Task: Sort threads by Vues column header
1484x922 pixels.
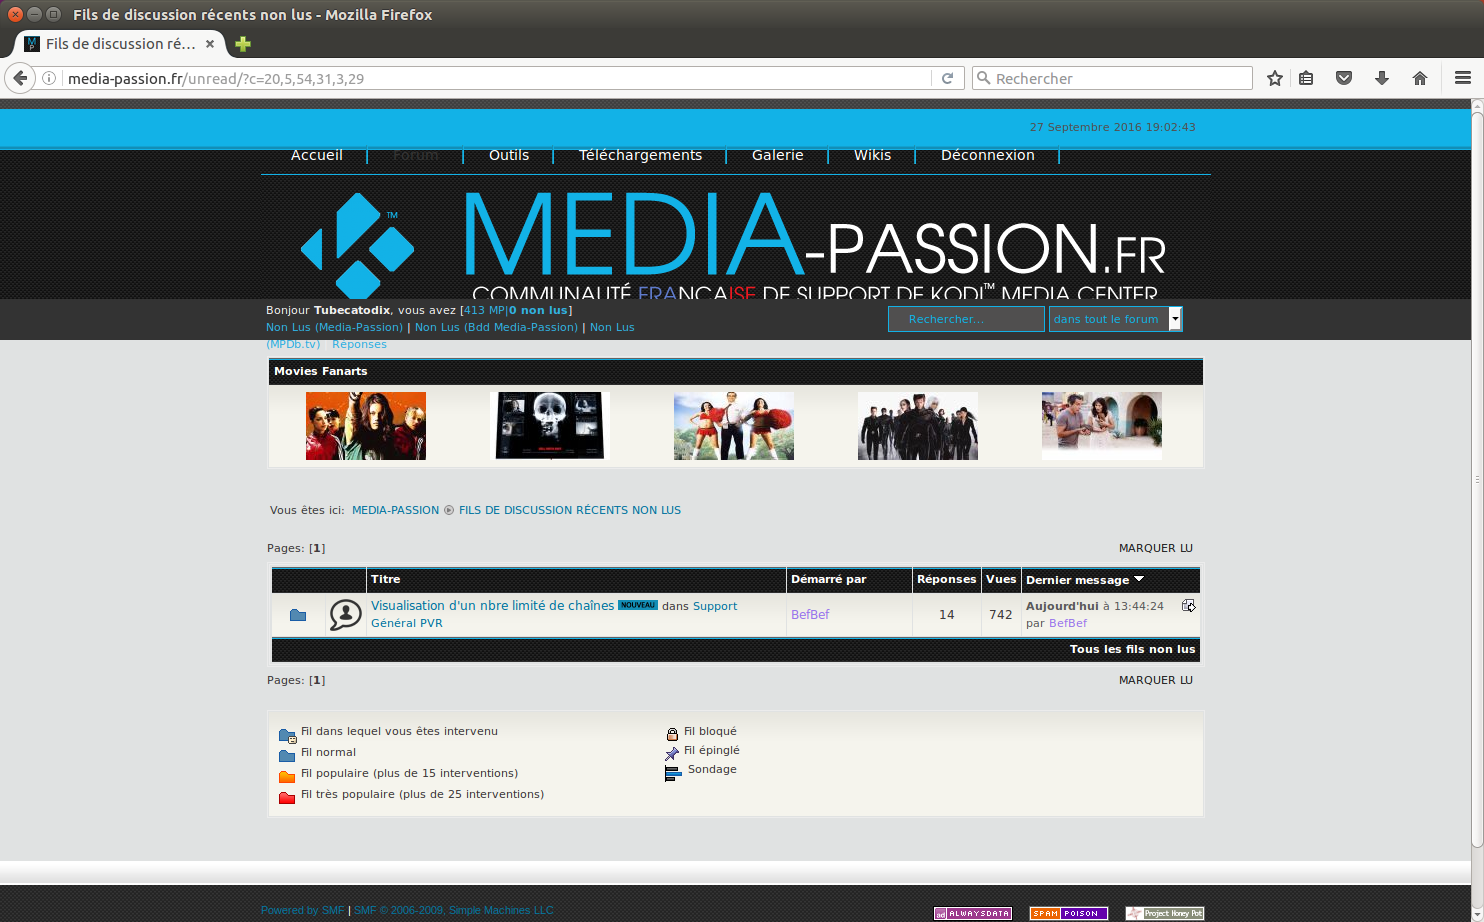Action: tap(1001, 579)
